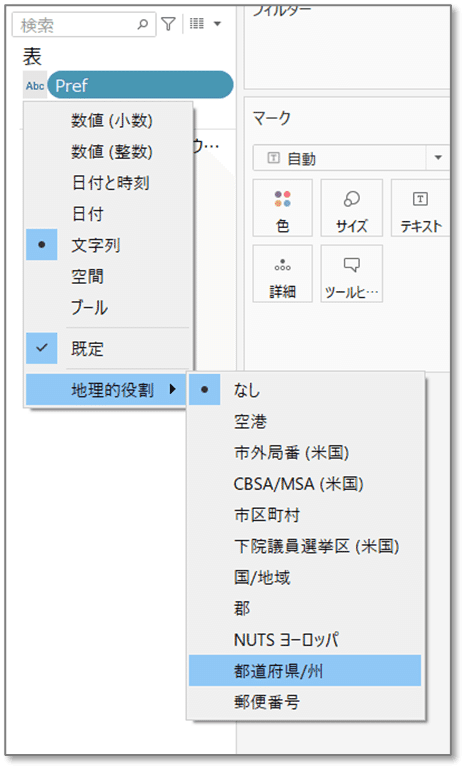This screenshot has height=769, width=465.
Task: Choose 日付と時刻 data type
Action: point(108,183)
